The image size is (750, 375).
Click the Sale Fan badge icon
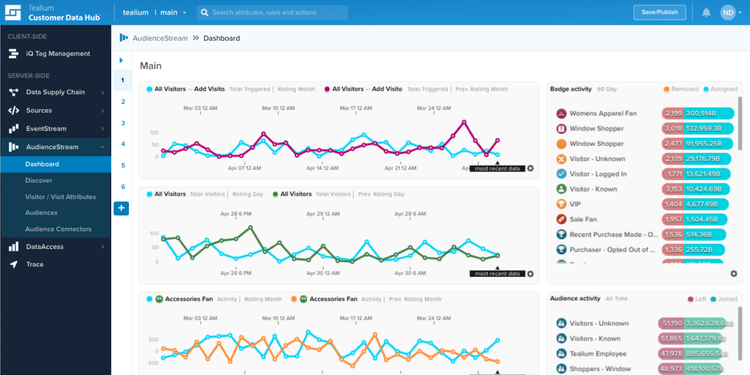(x=562, y=220)
